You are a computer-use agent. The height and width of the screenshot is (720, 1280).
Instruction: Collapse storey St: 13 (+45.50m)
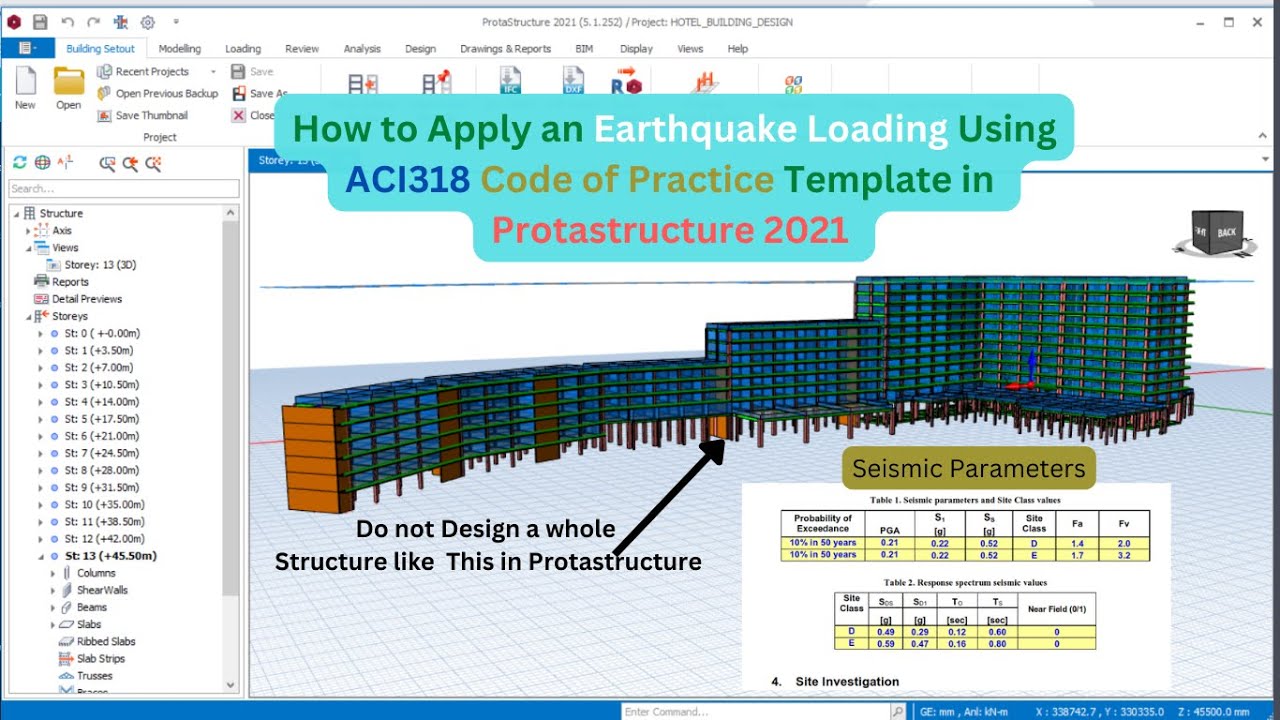pos(40,556)
